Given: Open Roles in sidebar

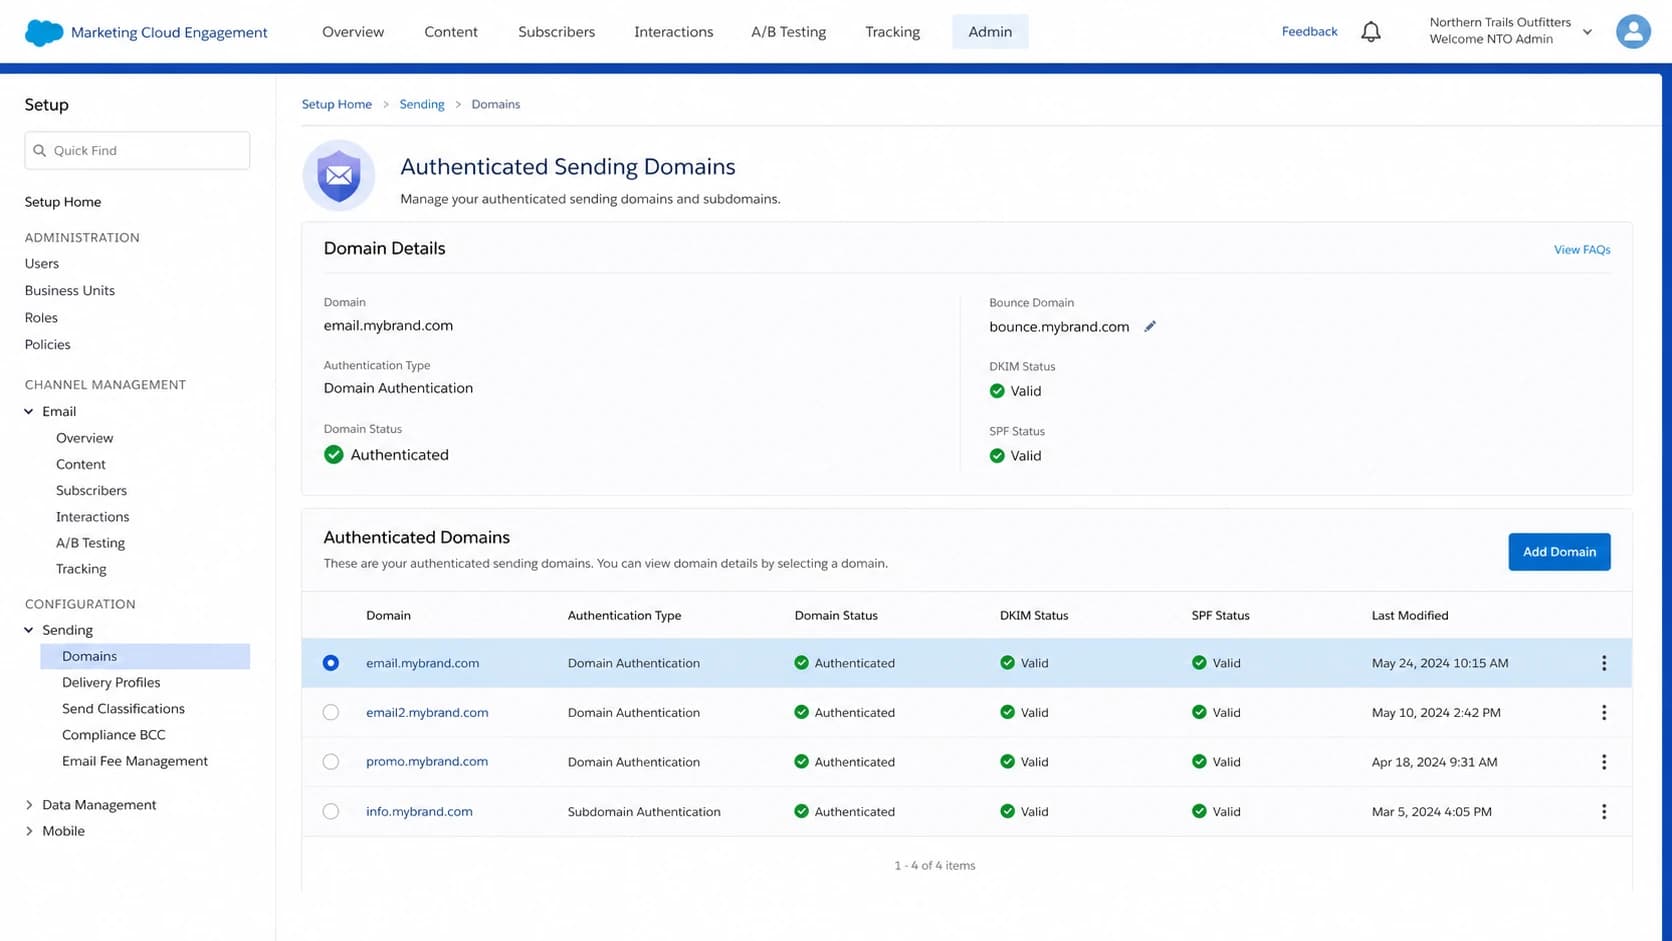Looking at the screenshot, I should coord(41,318).
